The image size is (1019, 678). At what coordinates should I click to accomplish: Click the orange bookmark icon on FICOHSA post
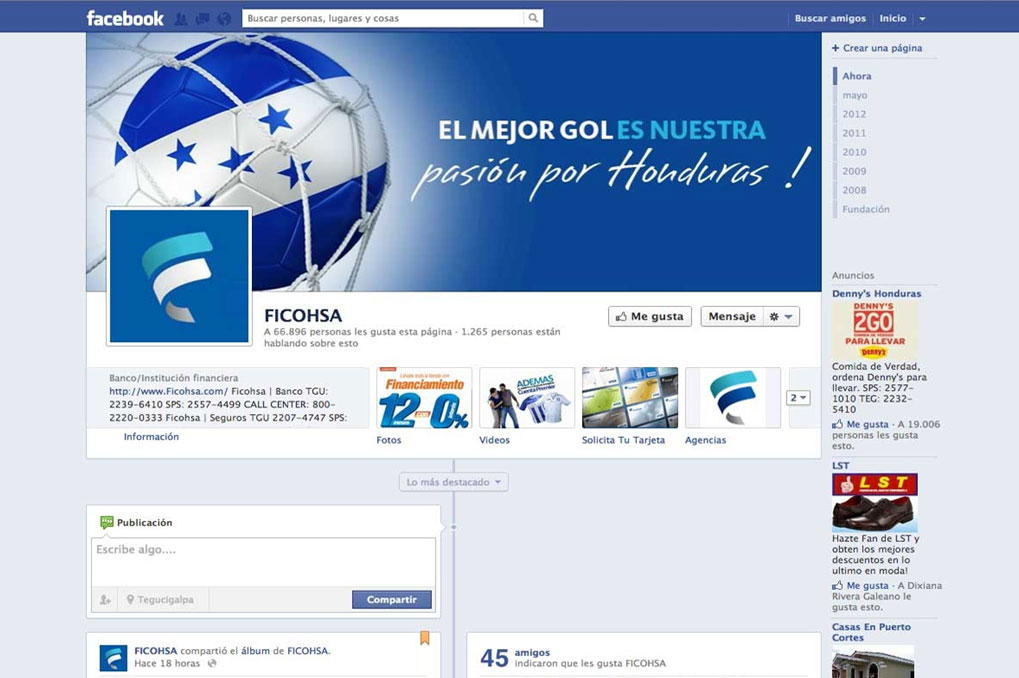click(424, 638)
